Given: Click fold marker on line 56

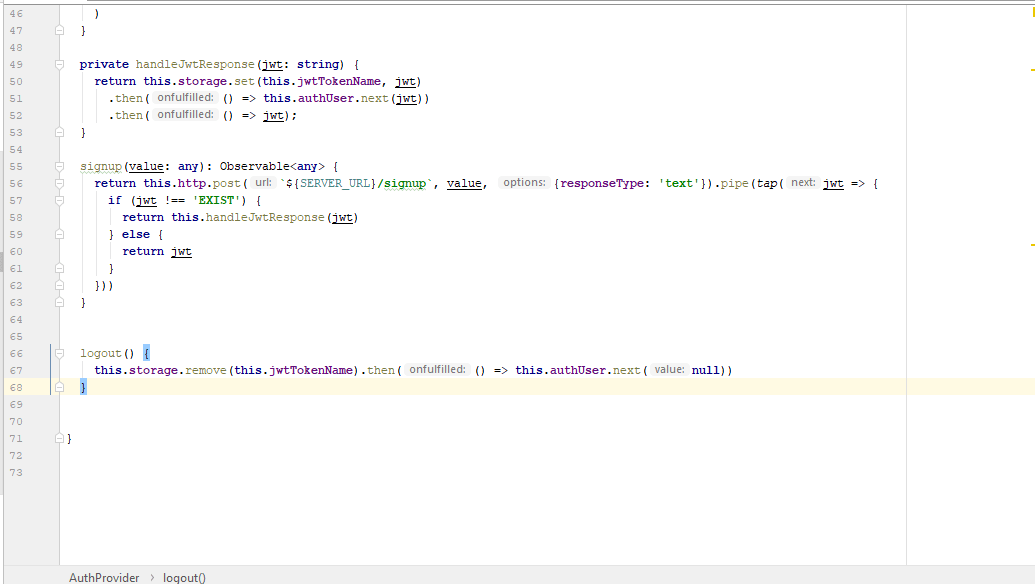Looking at the screenshot, I should tap(60, 183).
